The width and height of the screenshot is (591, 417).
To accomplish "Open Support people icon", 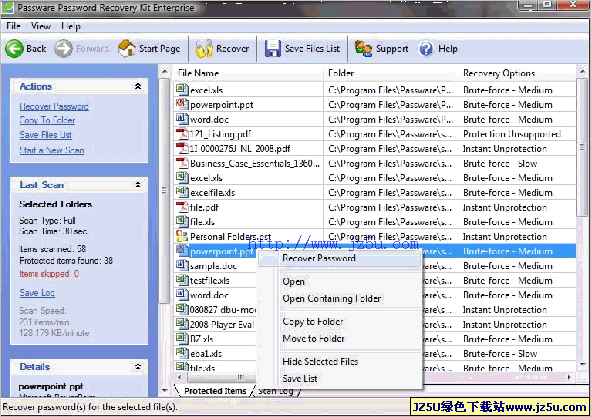I will pyautogui.click(x=363, y=49).
